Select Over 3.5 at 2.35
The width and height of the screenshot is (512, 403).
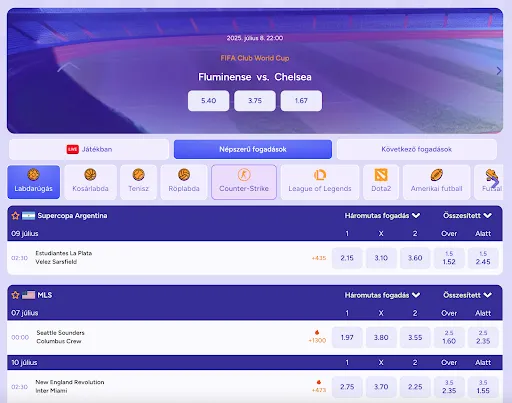[449, 387]
